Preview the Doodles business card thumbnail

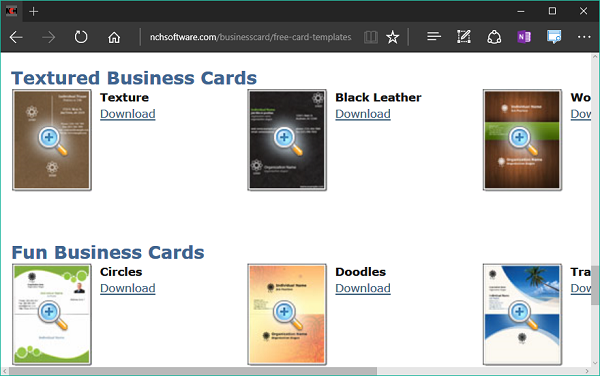pos(287,314)
